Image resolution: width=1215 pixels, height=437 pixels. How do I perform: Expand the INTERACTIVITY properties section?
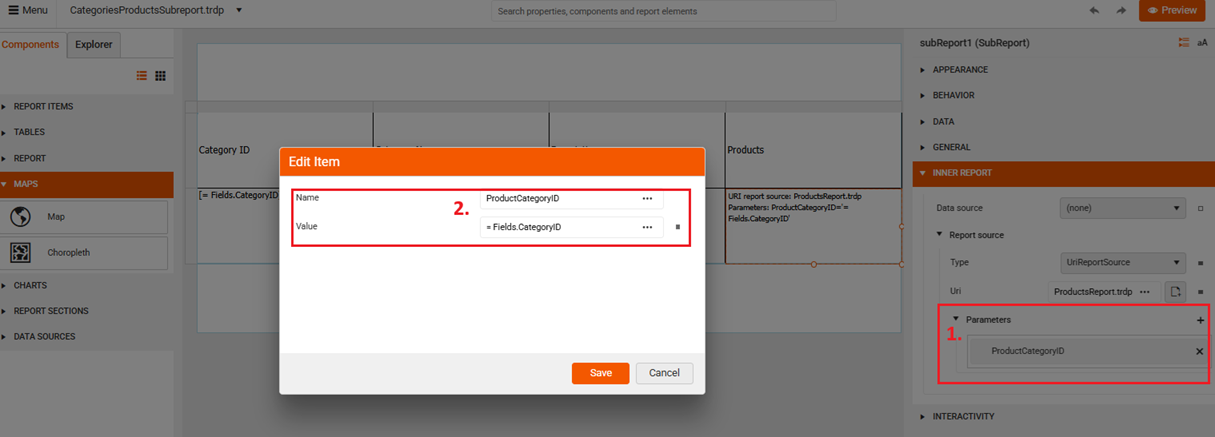[x=1062, y=416]
